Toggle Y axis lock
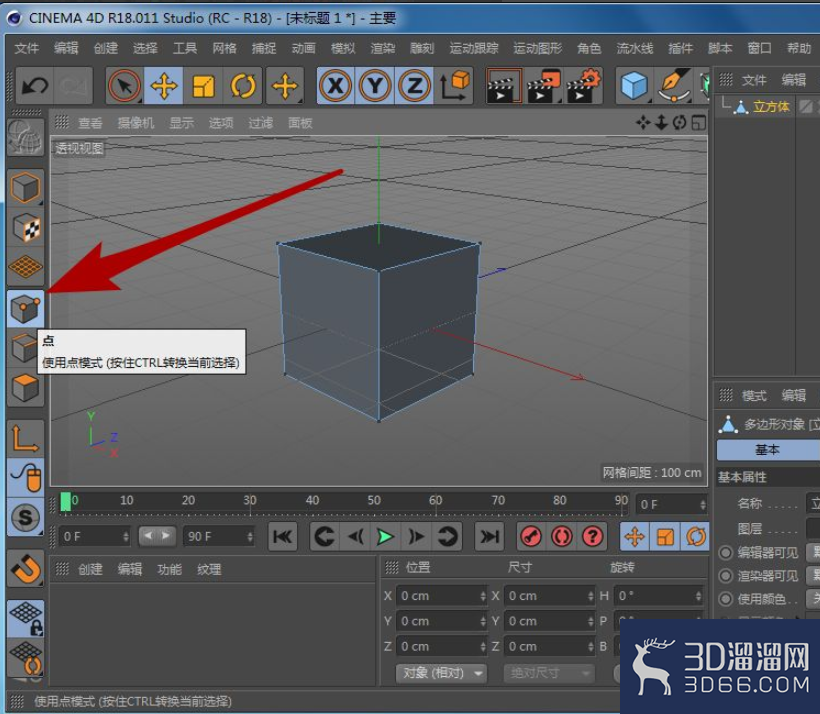Image resolution: width=820 pixels, height=714 pixels. (x=375, y=85)
